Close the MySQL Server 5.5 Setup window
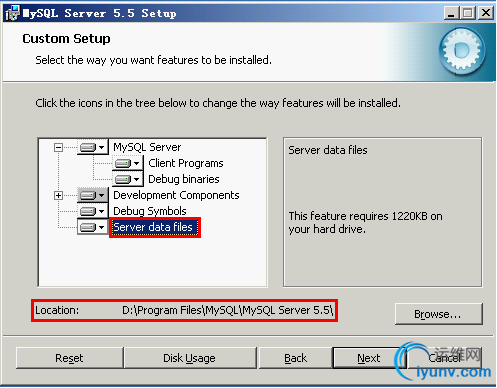 click(486, 13)
